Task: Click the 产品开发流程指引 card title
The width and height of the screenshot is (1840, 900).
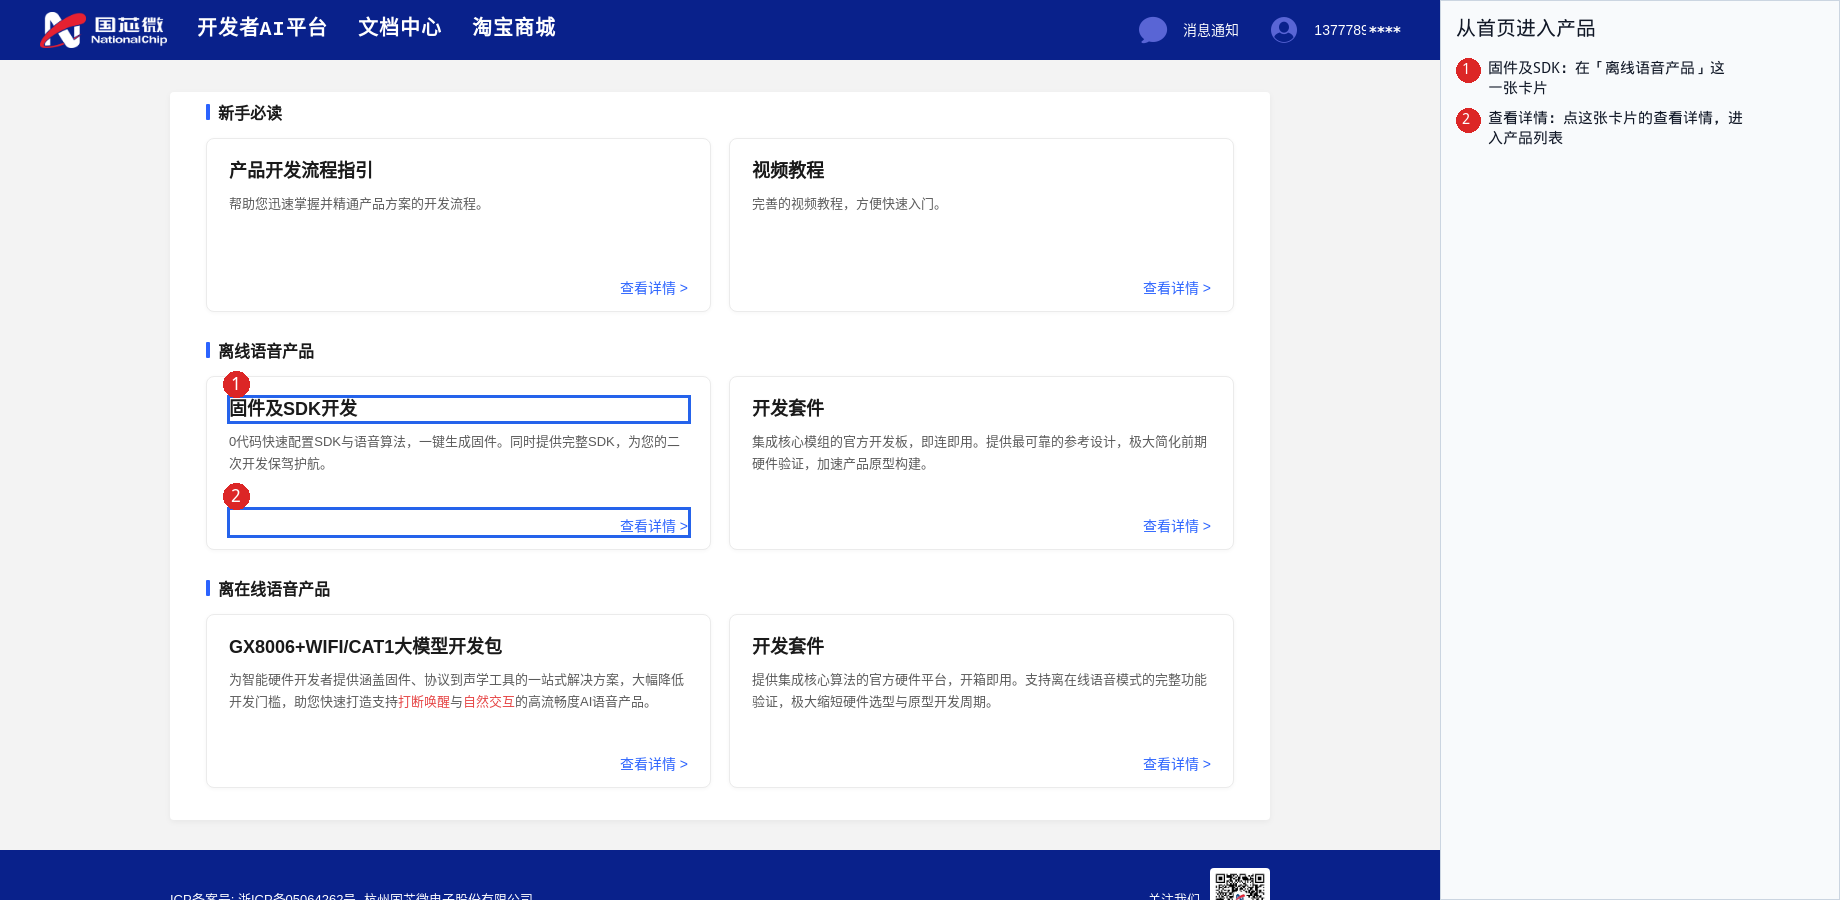Action: tap(301, 170)
